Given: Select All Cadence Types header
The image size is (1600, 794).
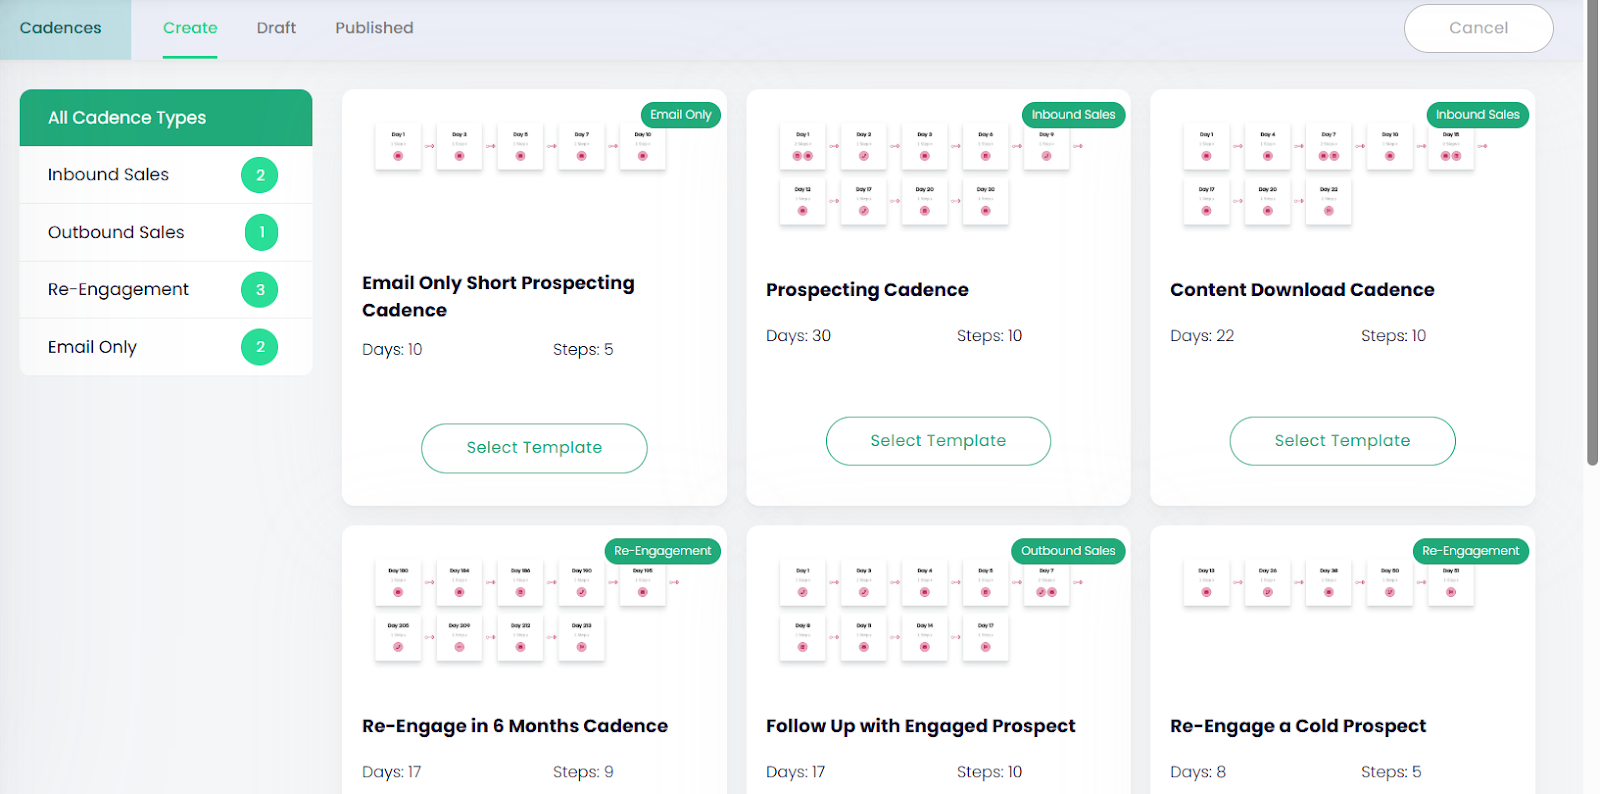Looking at the screenshot, I should click(x=166, y=118).
